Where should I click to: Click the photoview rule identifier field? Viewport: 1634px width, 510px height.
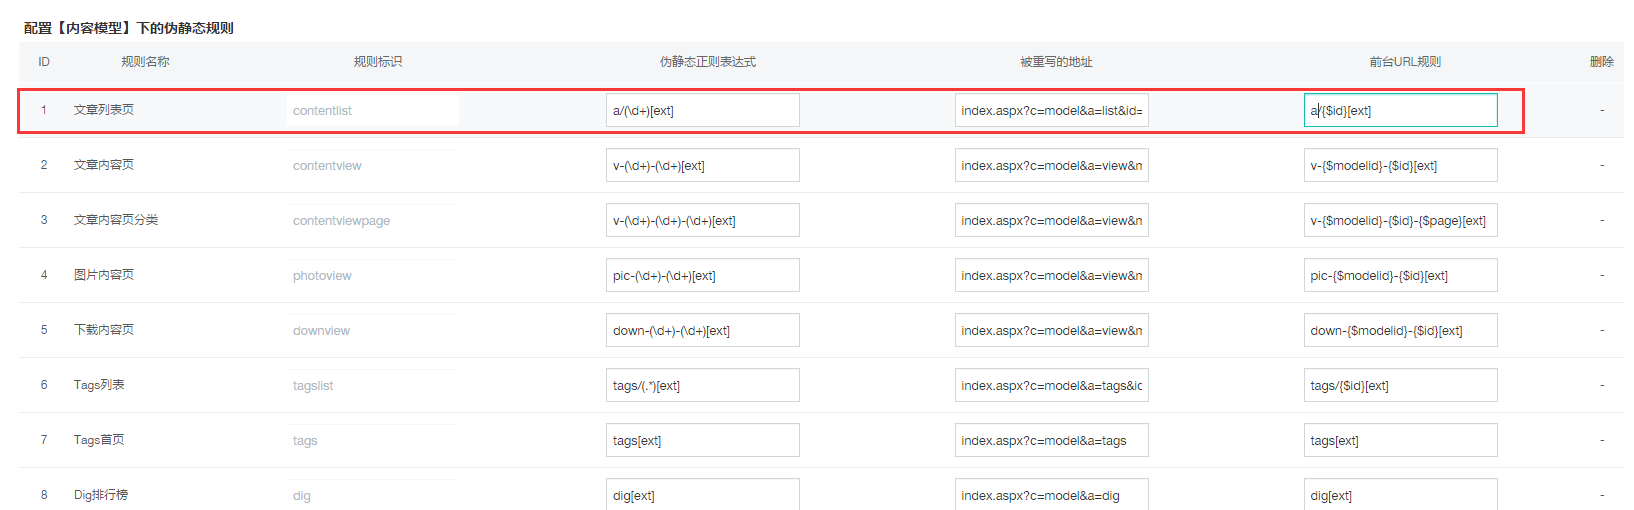click(372, 276)
